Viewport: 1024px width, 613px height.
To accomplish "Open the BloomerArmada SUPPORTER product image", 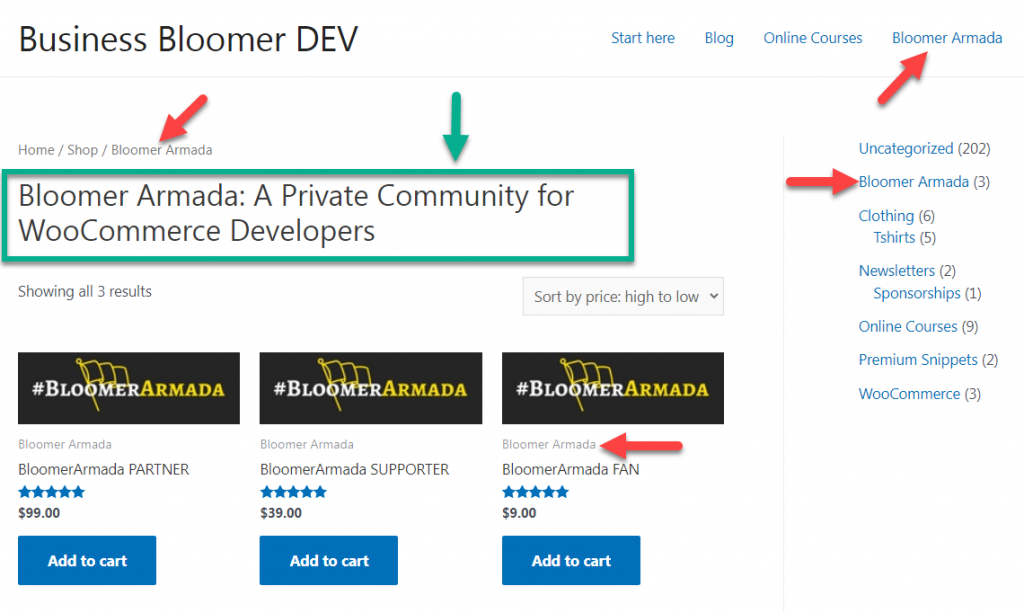I will (371, 388).
